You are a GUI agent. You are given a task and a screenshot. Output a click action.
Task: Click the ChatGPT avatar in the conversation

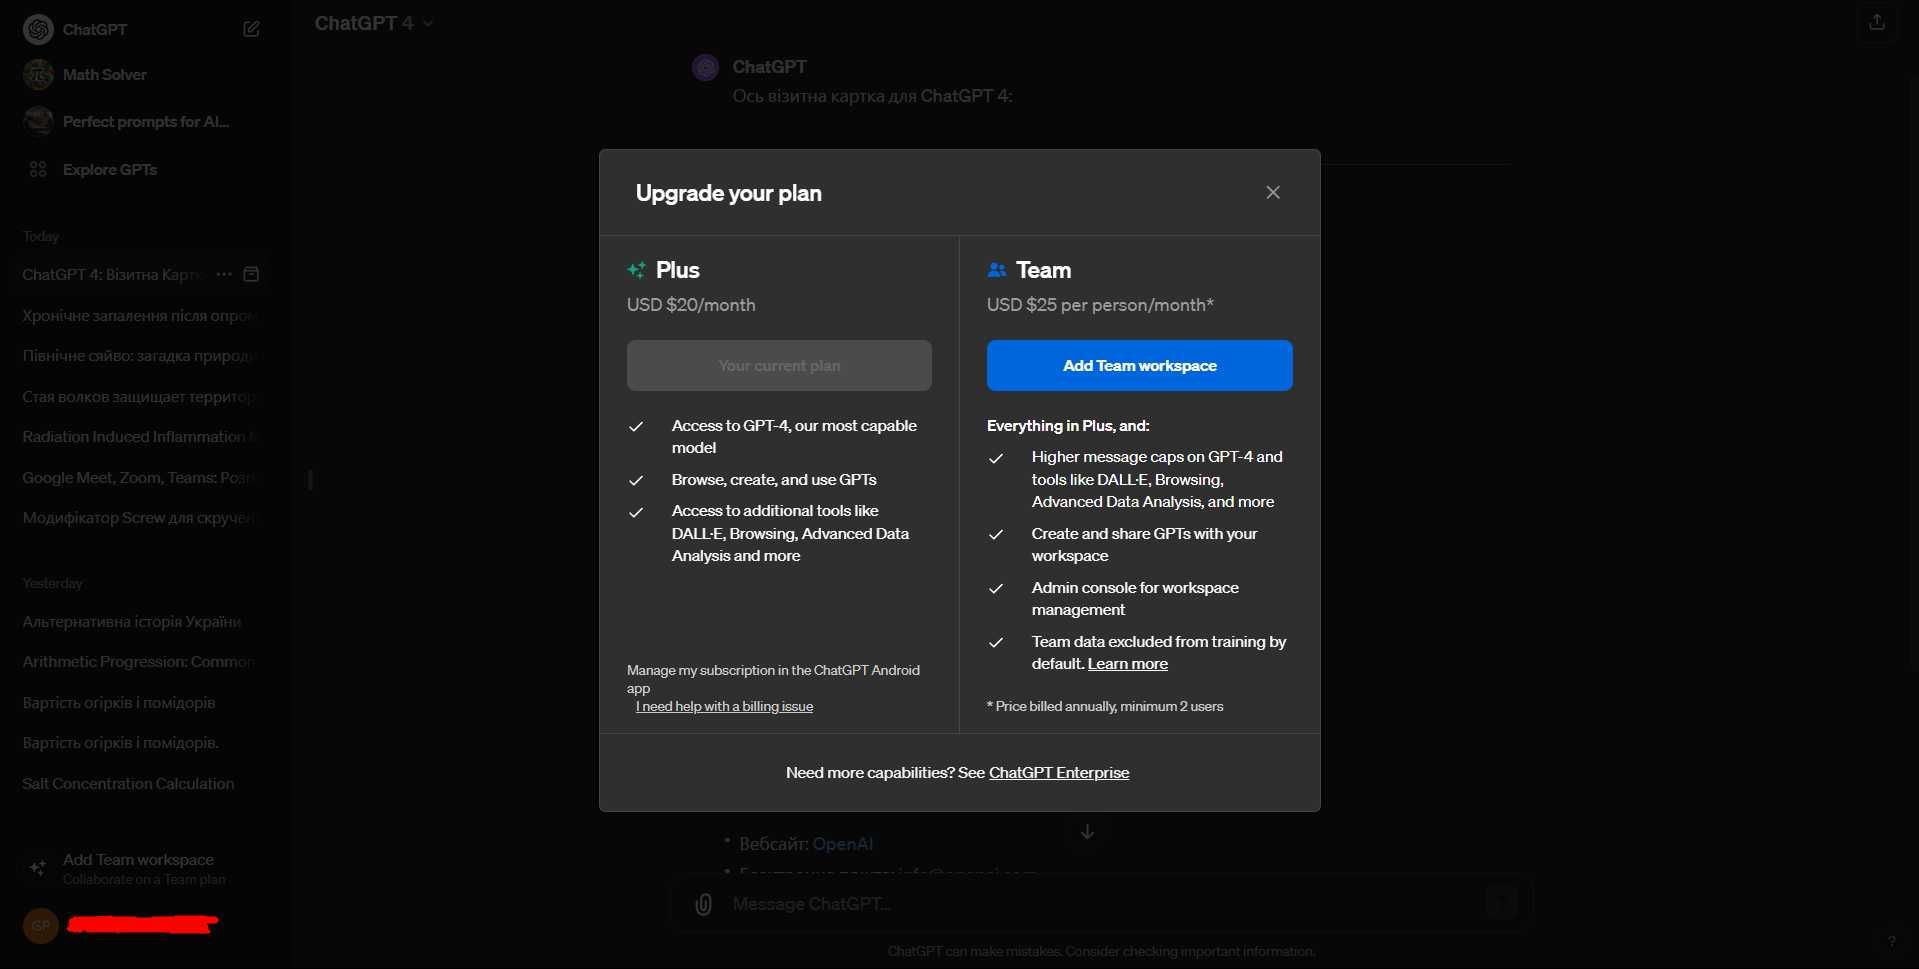click(706, 67)
